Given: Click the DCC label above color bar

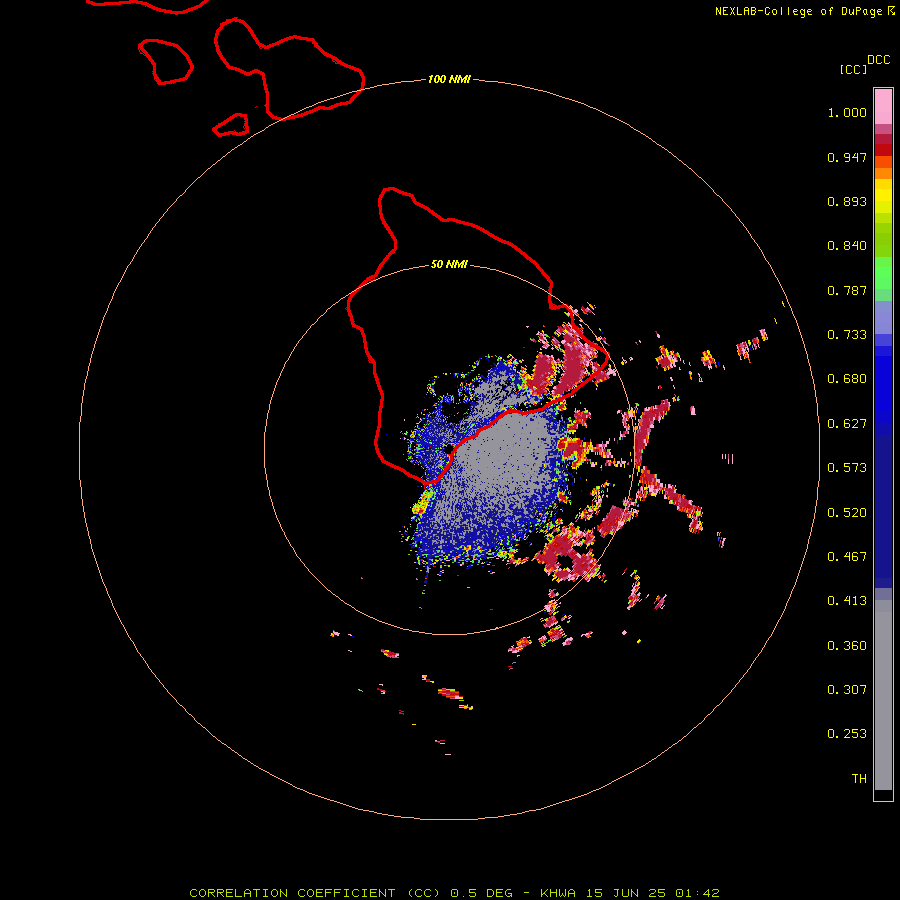Looking at the screenshot, I should point(879,60).
